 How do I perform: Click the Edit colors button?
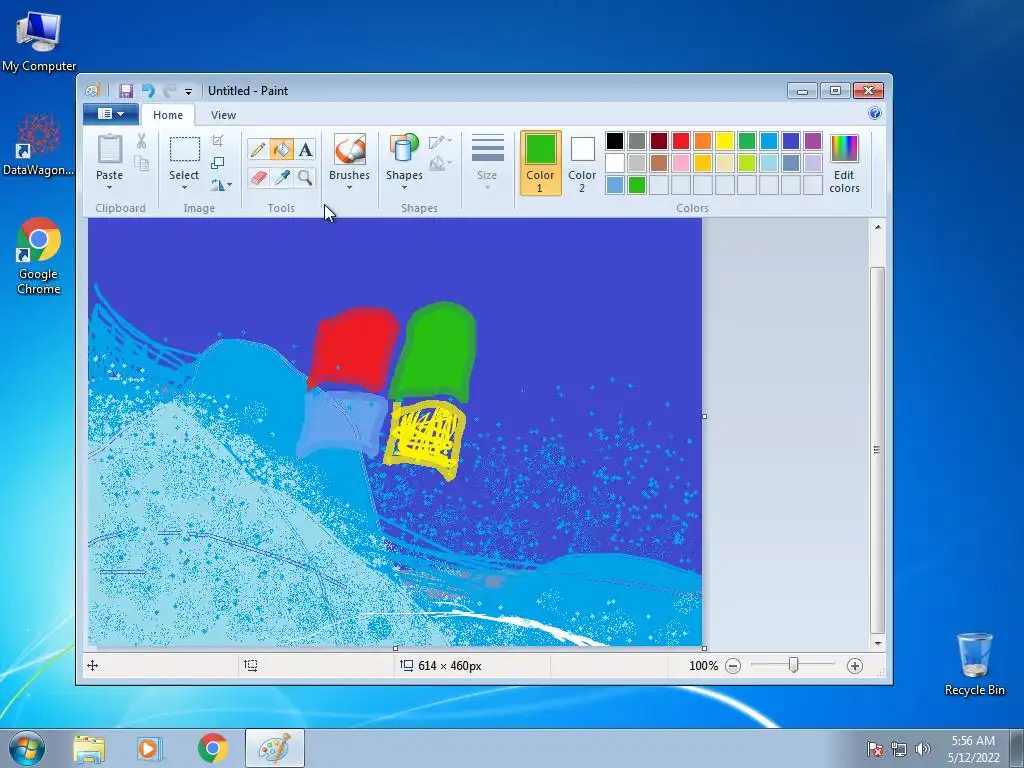point(844,163)
